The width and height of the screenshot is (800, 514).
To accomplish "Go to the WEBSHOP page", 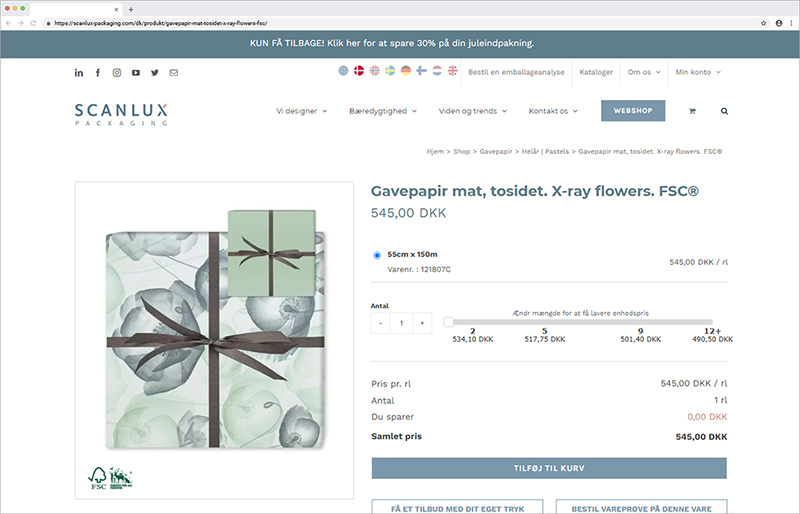I will click(x=633, y=111).
